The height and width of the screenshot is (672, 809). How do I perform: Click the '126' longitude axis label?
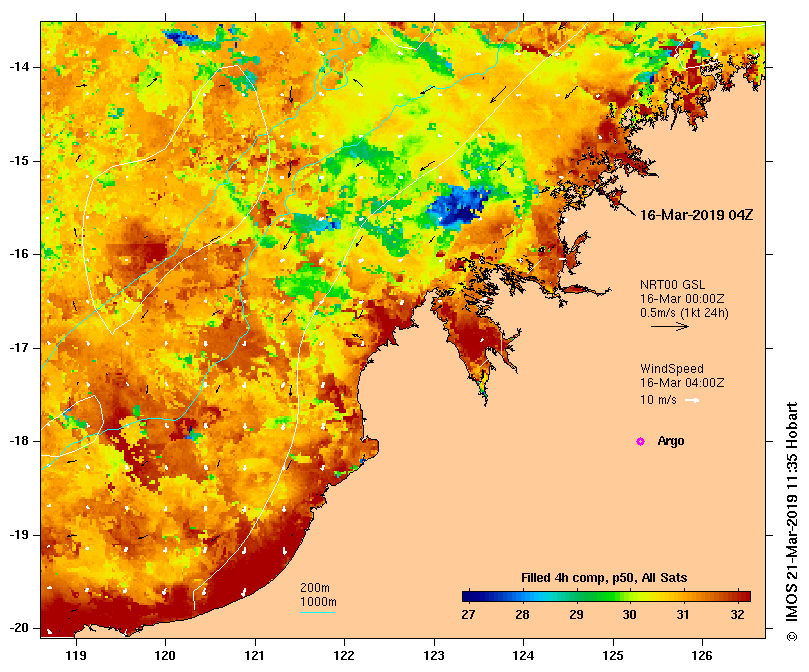(x=702, y=656)
